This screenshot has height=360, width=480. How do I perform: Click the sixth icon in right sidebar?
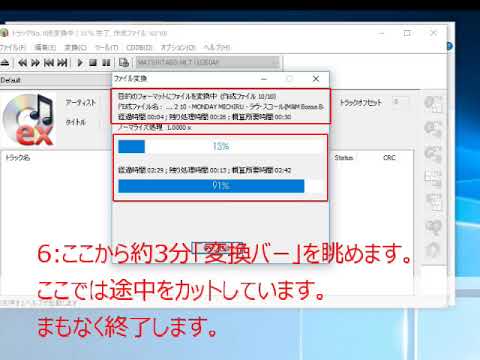(x=433, y=227)
